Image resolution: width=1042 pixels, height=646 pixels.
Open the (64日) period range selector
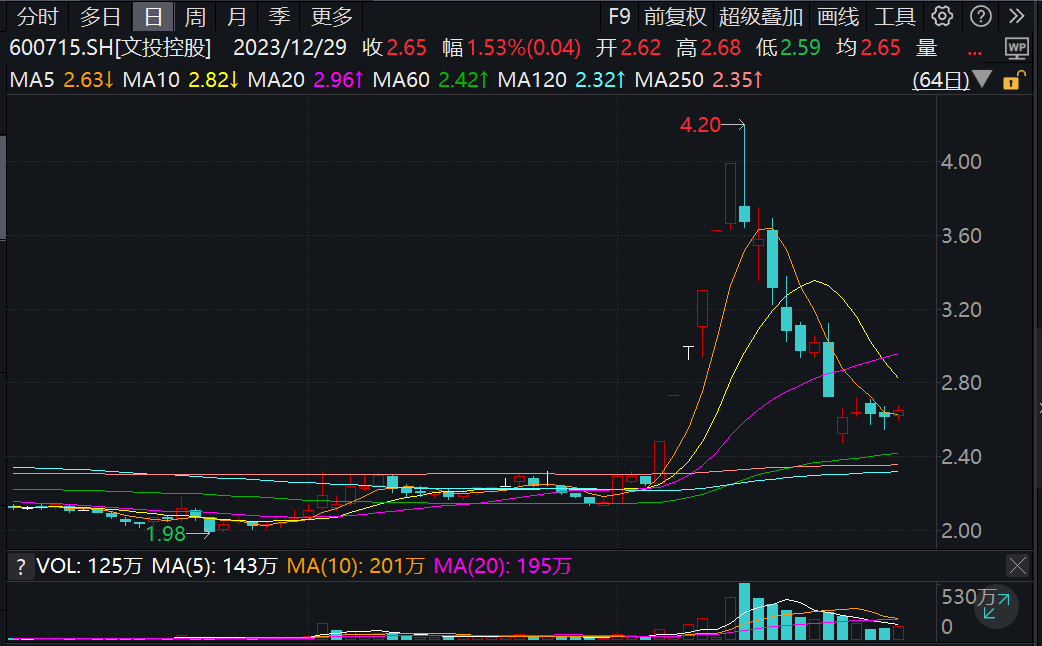[x=940, y=80]
